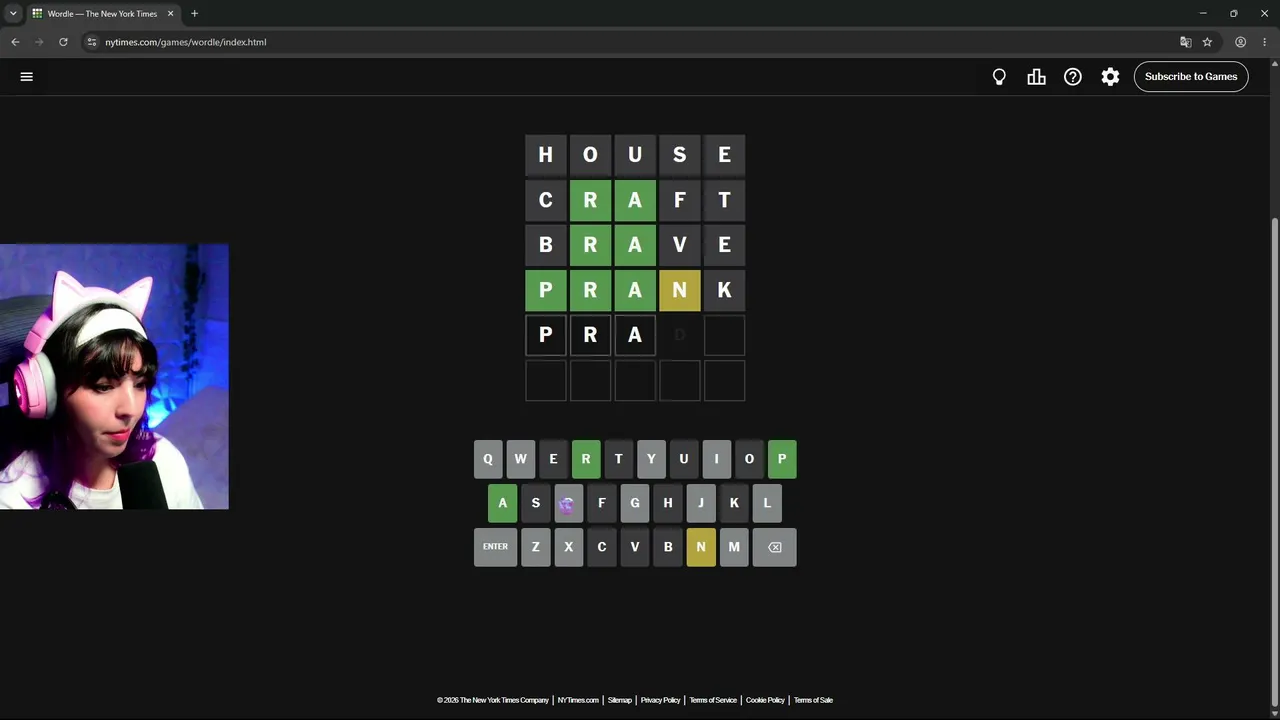Tap the Y key on the Wordle keyboard
Viewport: 1280px width, 720px height.
651,459
